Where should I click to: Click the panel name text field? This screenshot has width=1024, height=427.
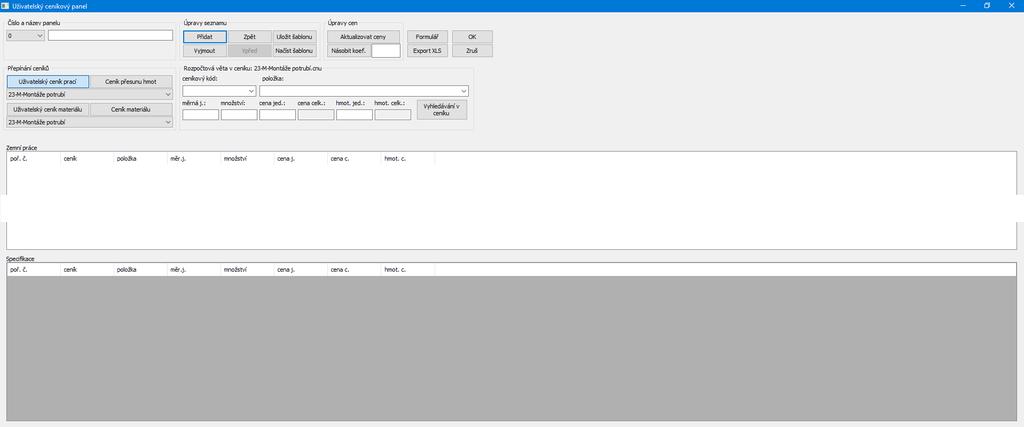click(110, 36)
